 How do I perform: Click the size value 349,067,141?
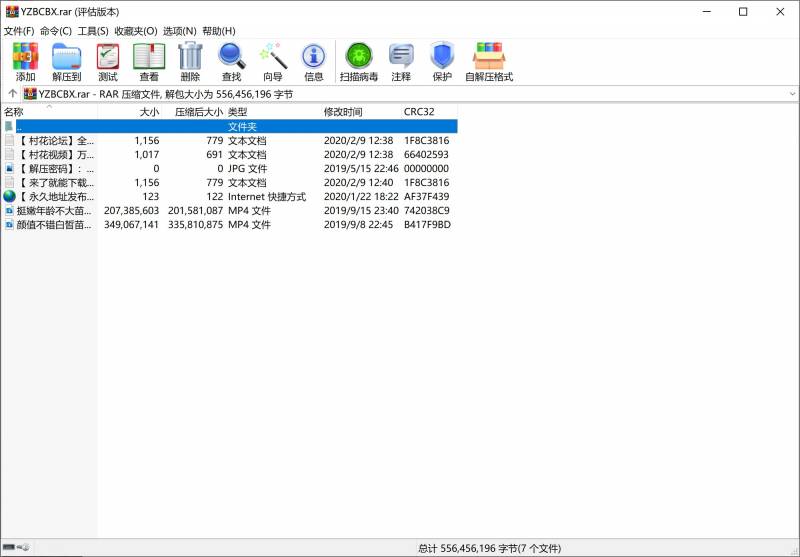click(132, 224)
